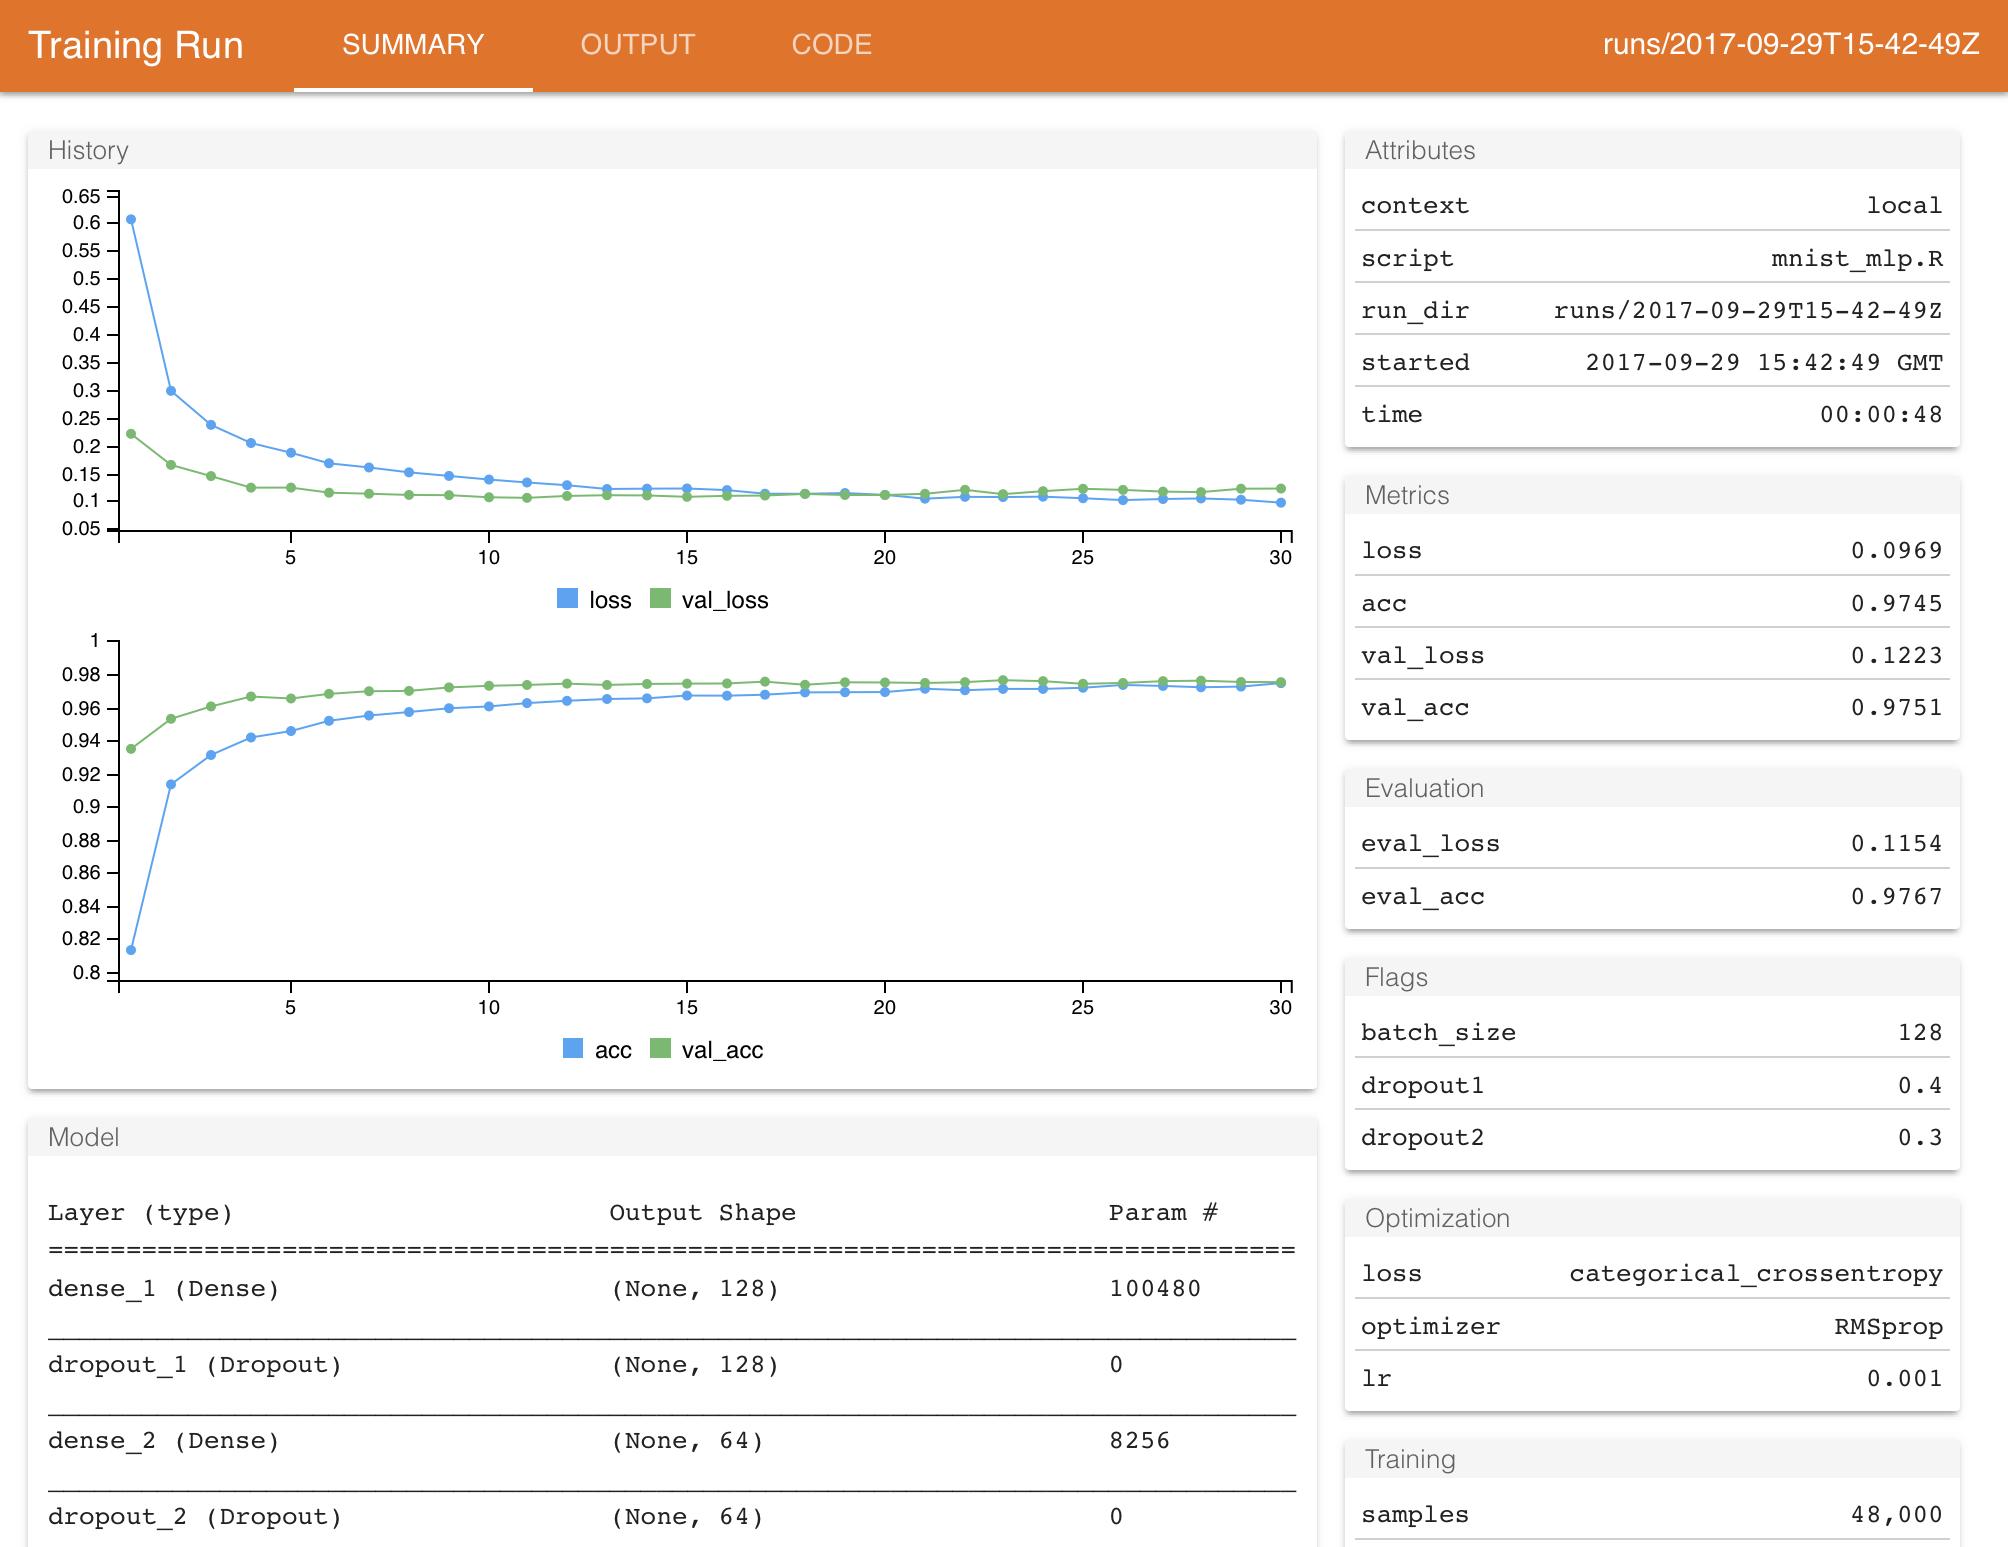Click the Optimization panel heading
Viewport: 2008px width, 1547px height.
pos(1437,1218)
